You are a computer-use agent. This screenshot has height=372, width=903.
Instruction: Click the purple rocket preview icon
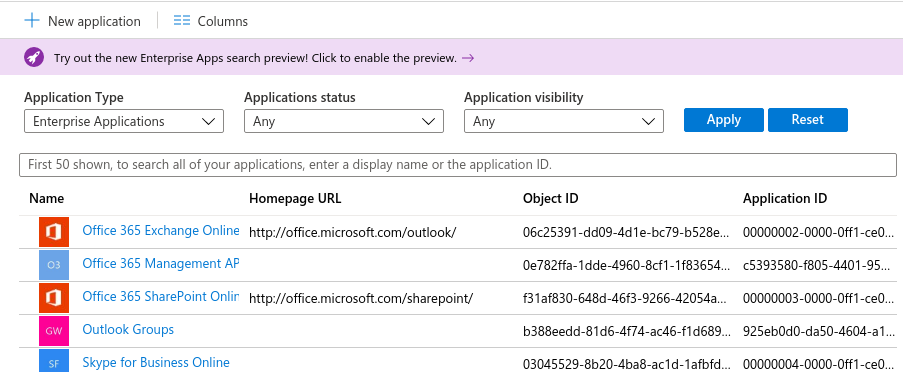(x=34, y=57)
